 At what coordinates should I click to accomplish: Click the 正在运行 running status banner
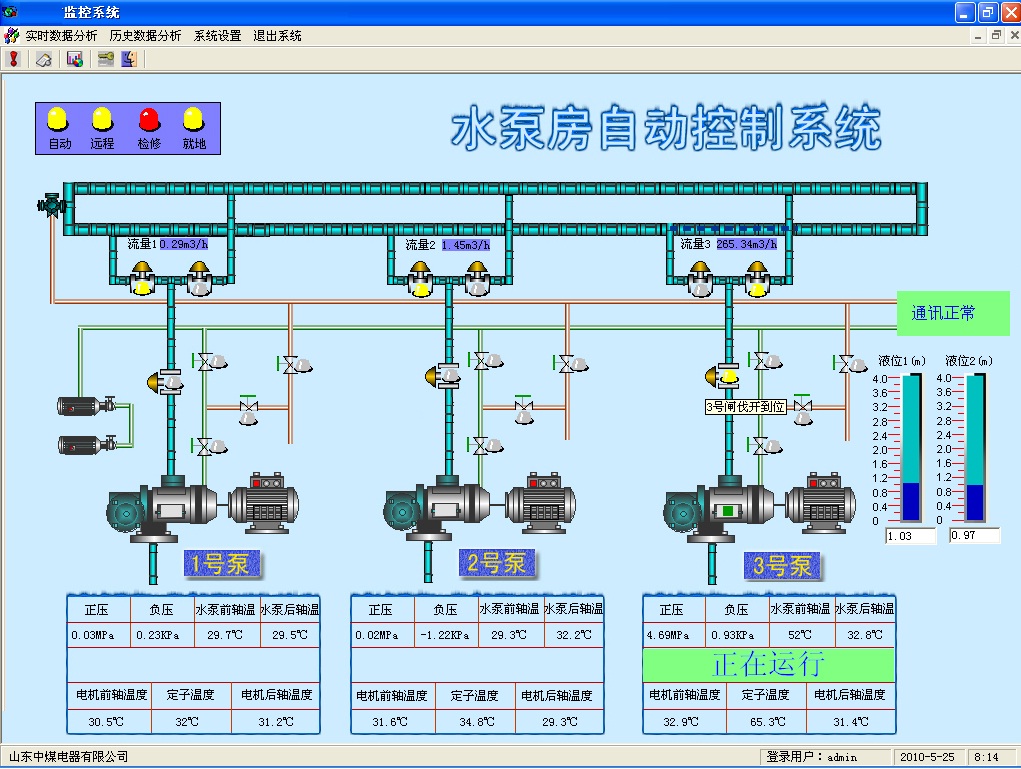point(767,664)
